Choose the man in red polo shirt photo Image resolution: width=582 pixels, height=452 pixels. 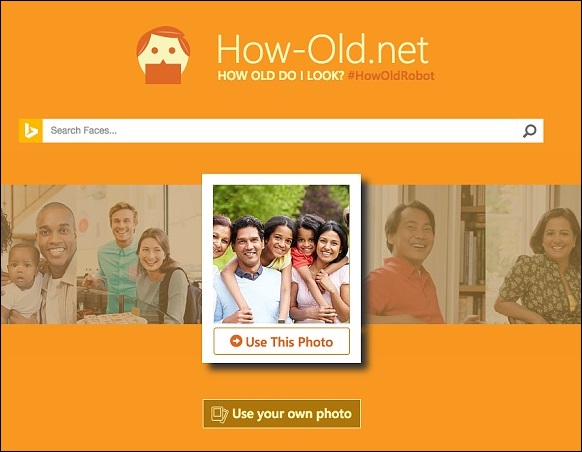coord(405,262)
